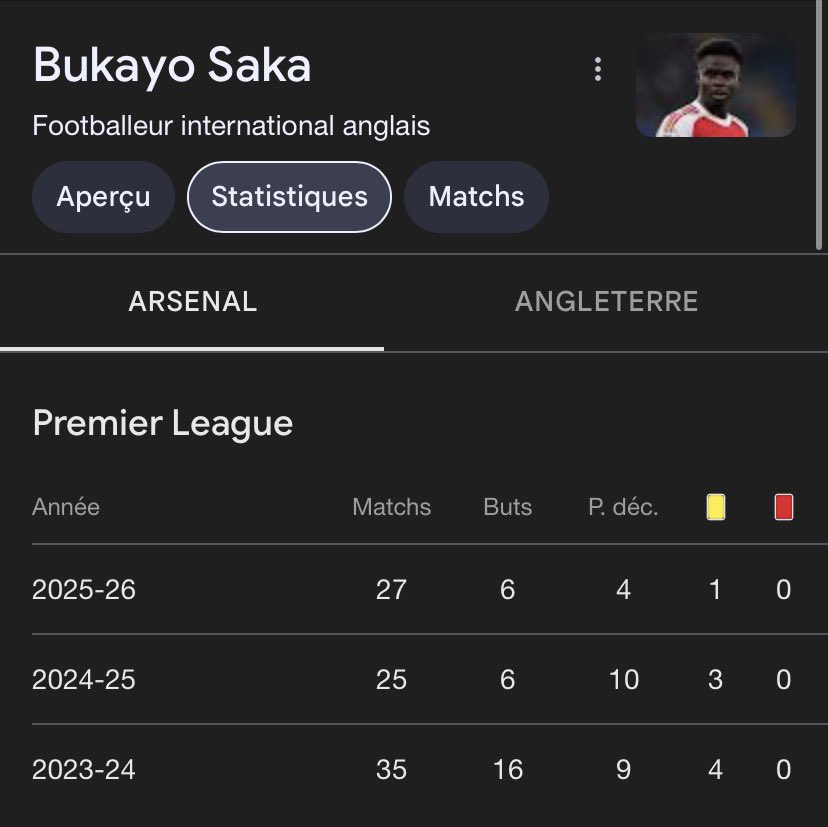This screenshot has width=828, height=827.
Task: Select the Aperçu chip
Action: (104, 197)
